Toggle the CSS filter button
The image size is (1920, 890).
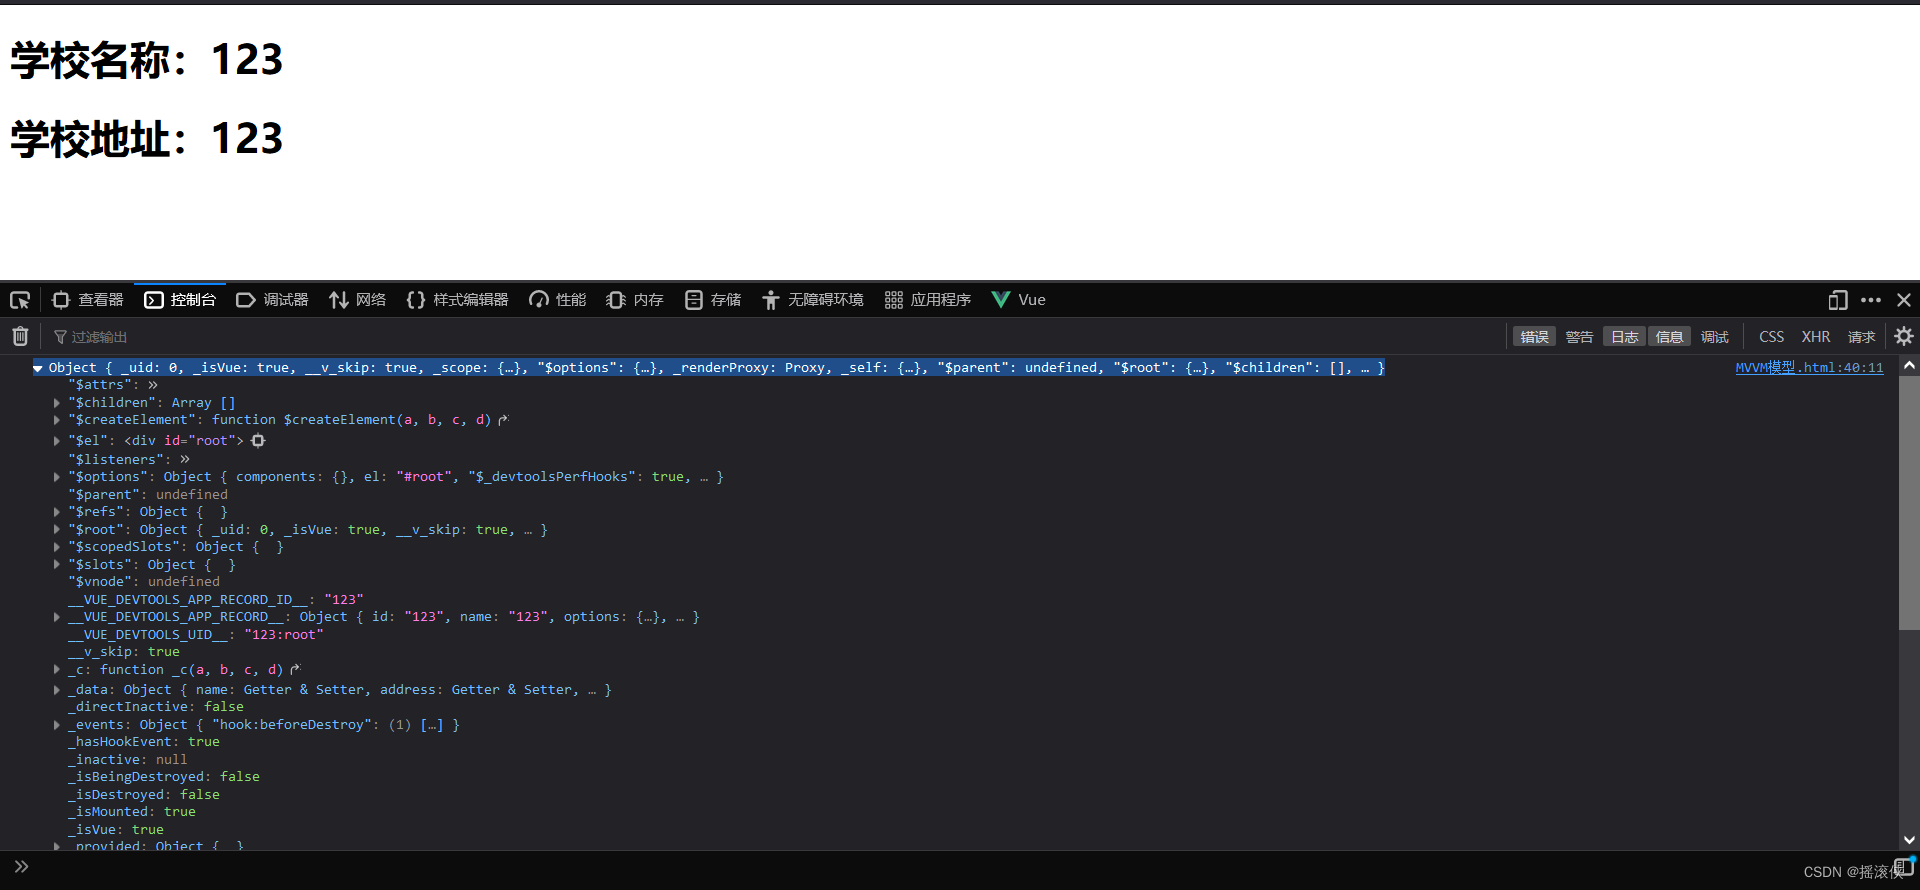coord(1771,337)
